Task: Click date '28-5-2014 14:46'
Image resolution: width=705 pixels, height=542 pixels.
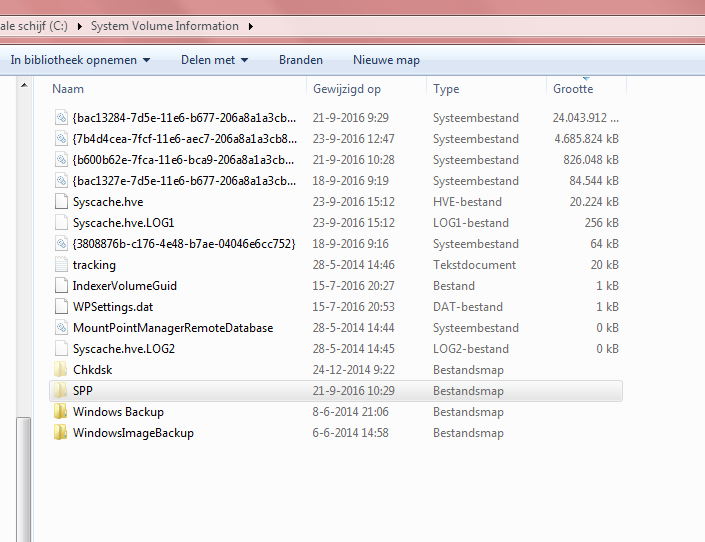Action: coord(353,265)
